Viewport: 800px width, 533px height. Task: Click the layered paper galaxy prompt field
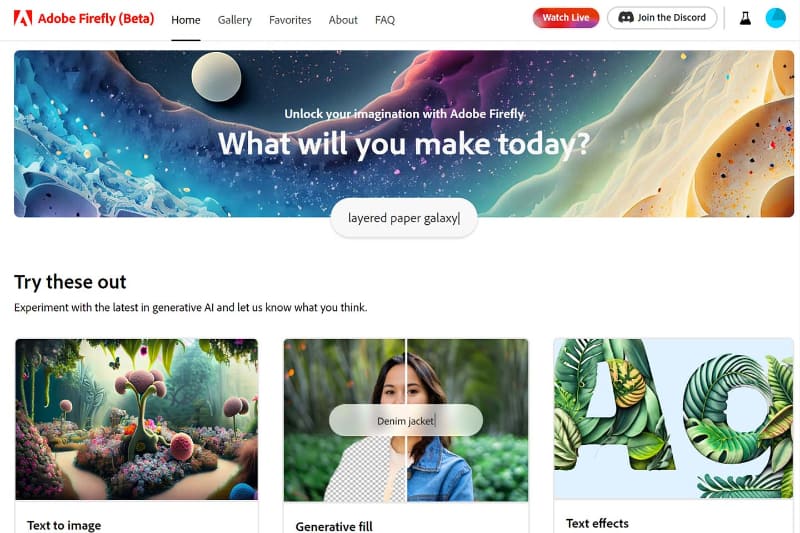(x=404, y=218)
